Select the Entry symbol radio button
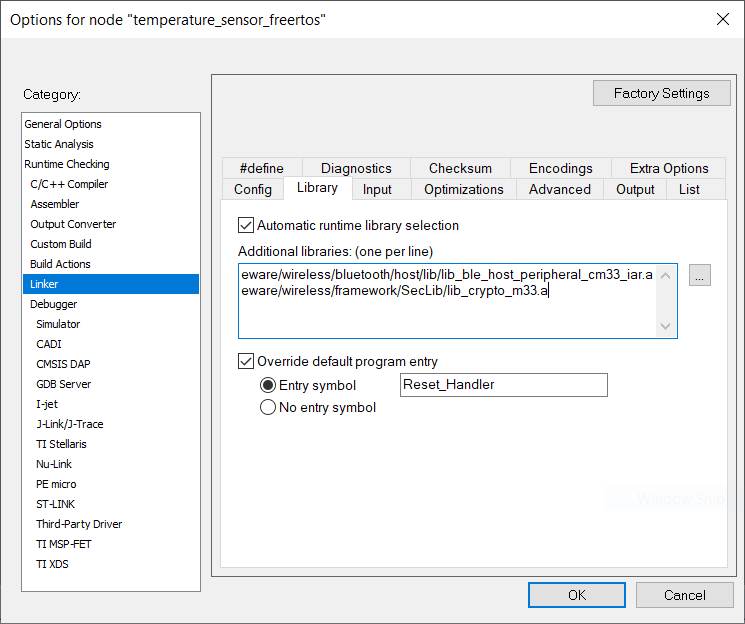Screen dimensions: 745x624 268,385
